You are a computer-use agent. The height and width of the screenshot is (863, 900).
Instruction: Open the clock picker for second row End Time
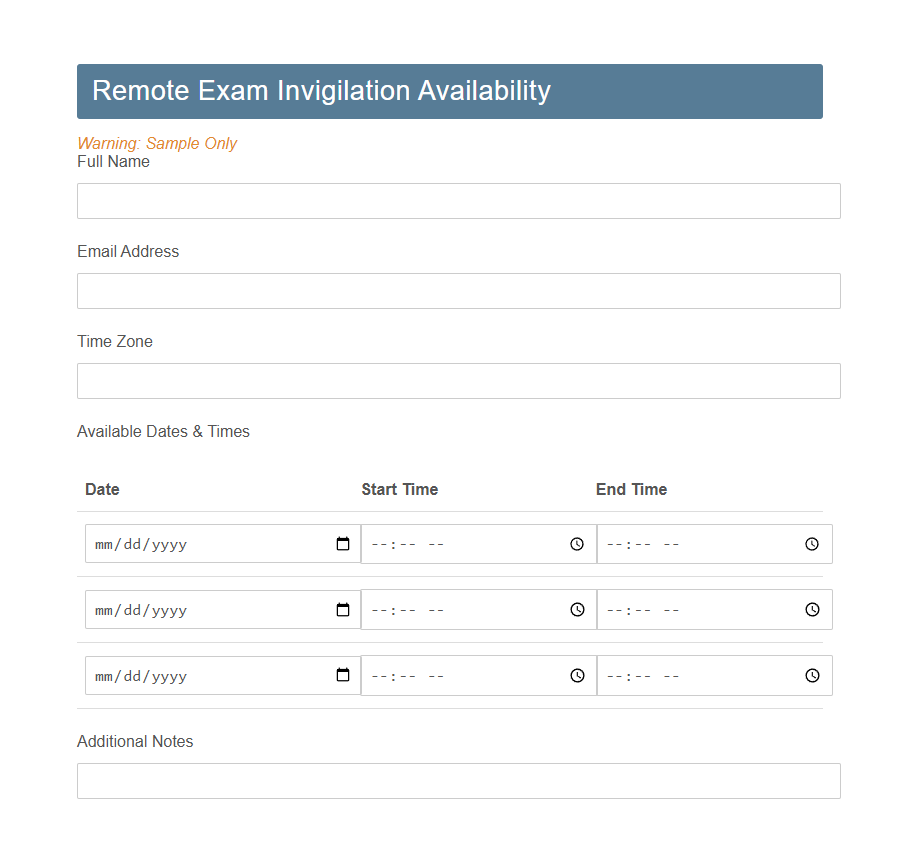pos(811,609)
